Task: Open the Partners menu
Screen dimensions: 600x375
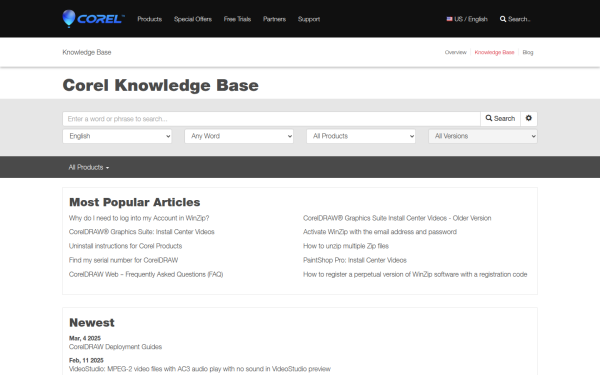Action: tap(274, 19)
